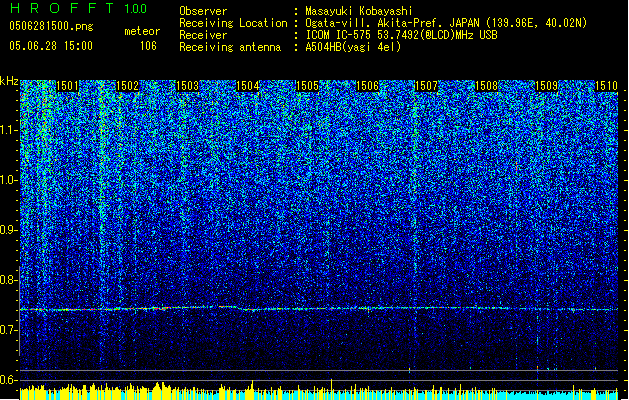Click the meteor label

(x=142, y=31)
